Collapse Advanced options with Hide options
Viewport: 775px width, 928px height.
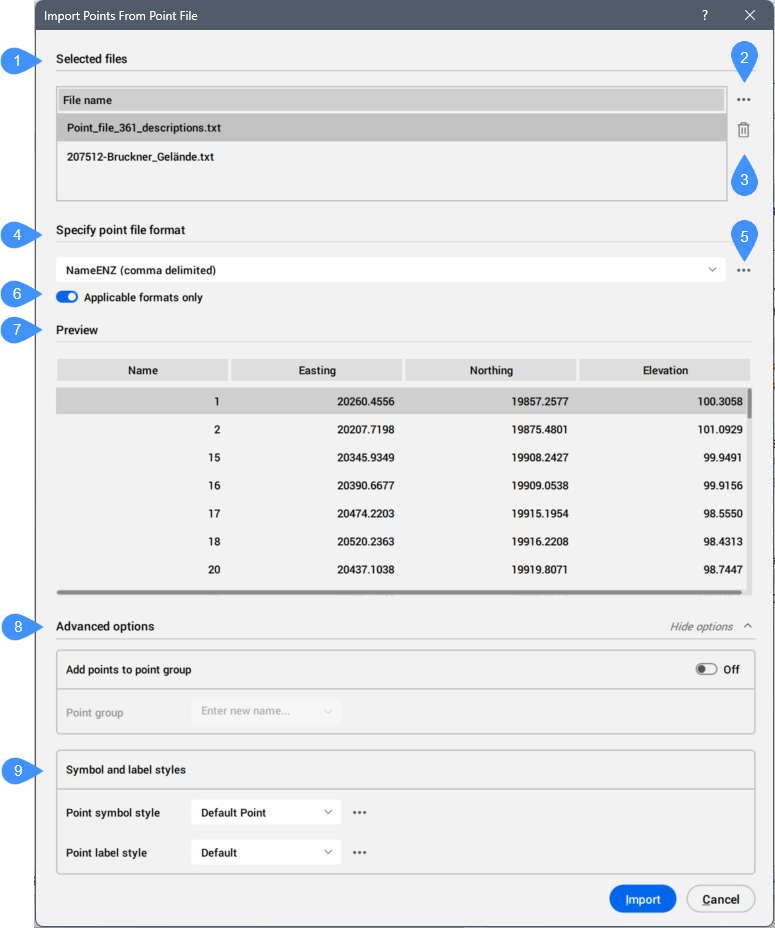point(710,627)
